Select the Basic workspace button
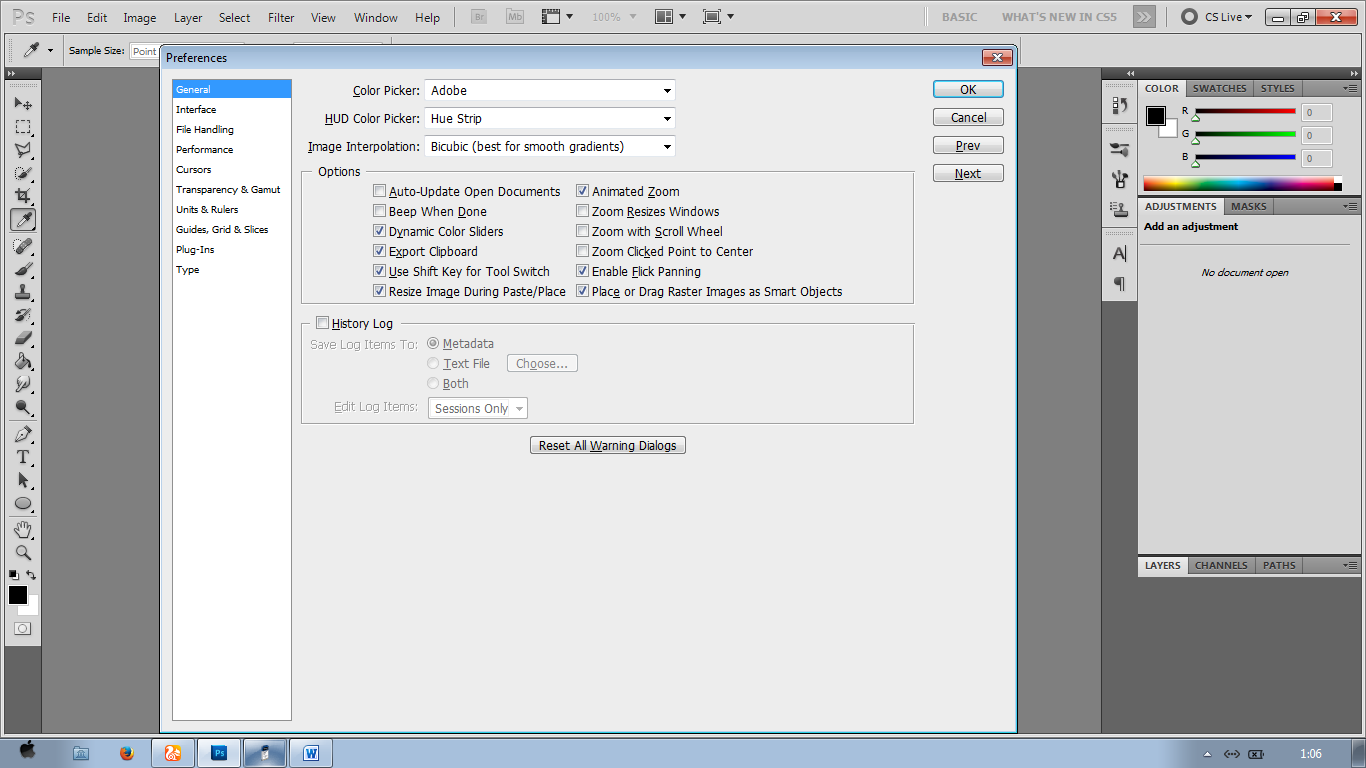 (960, 17)
